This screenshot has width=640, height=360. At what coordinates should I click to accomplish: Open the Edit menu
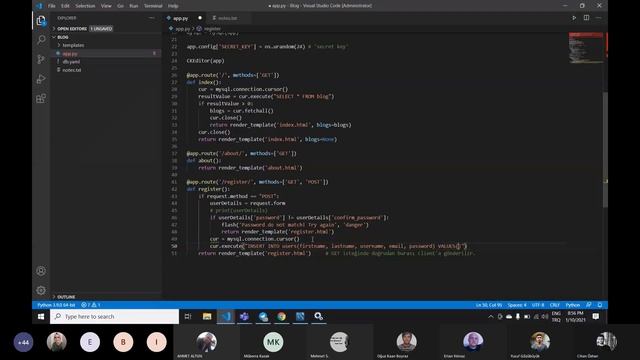pos(65,6)
